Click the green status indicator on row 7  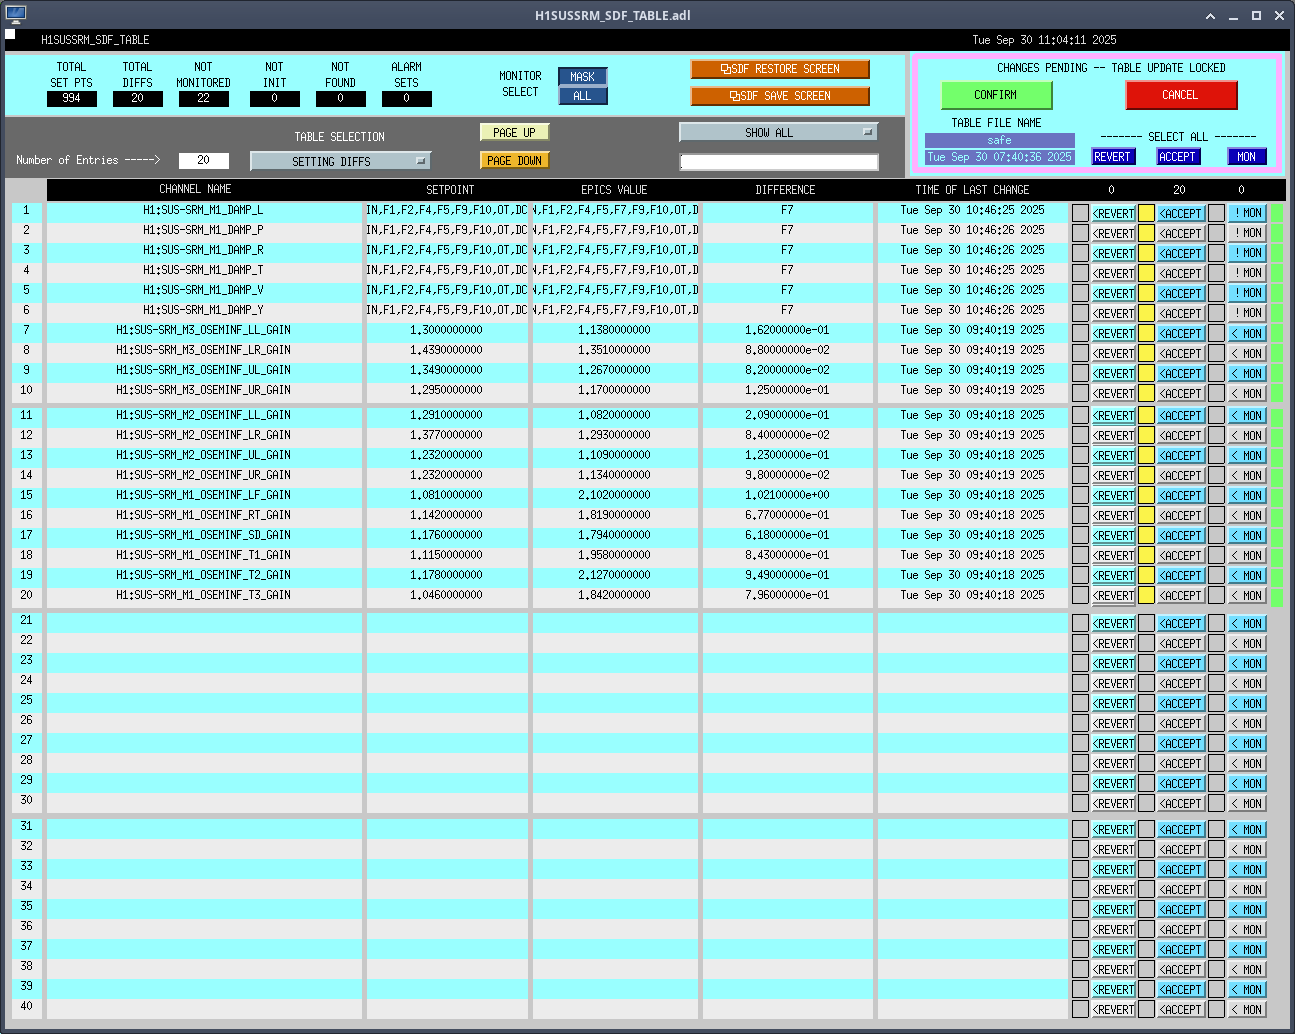click(x=1277, y=333)
